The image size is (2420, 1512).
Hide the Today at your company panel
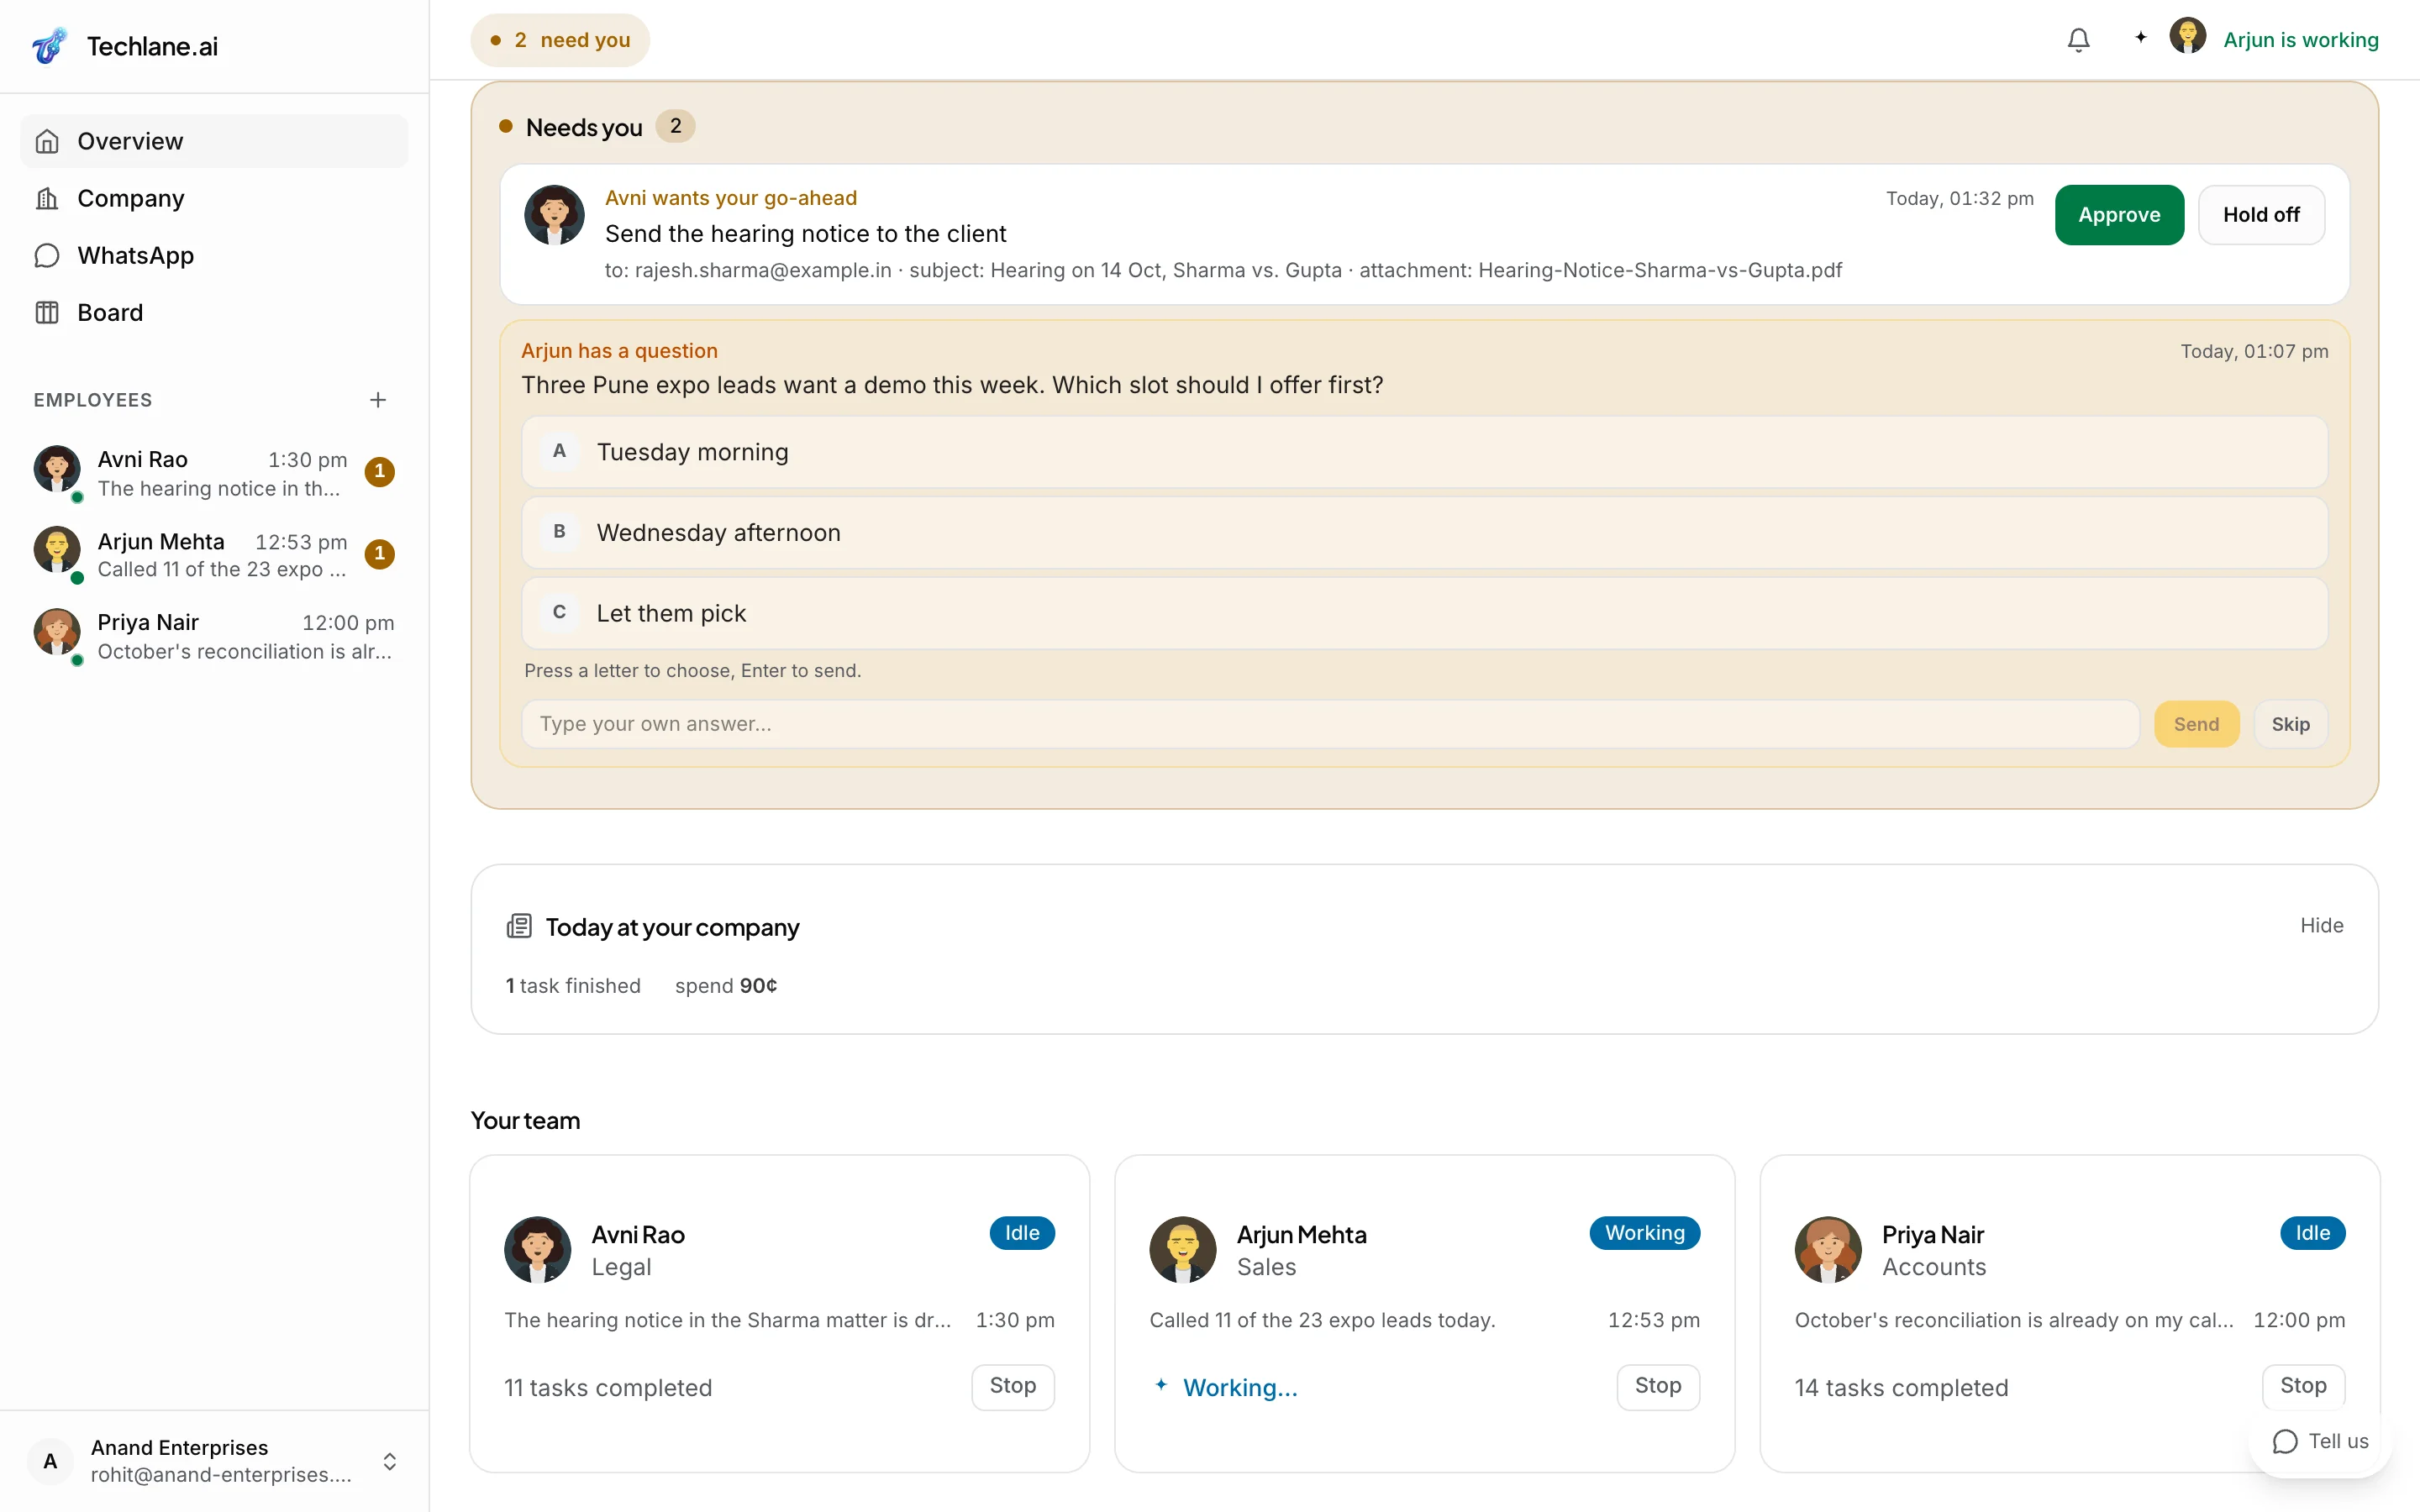point(2321,925)
